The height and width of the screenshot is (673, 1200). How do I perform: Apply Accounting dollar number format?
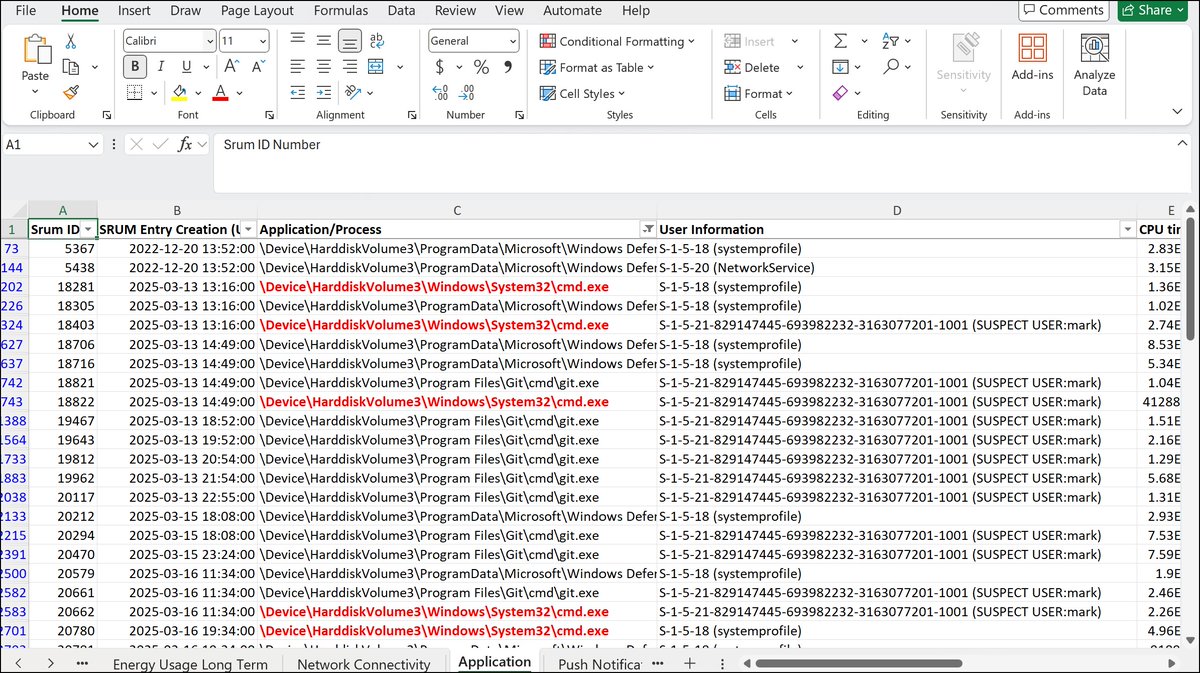(440, 67)
